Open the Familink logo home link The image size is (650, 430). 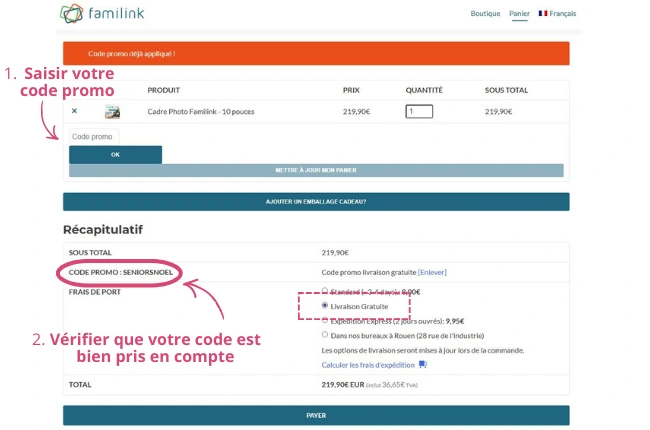(102, 13)
